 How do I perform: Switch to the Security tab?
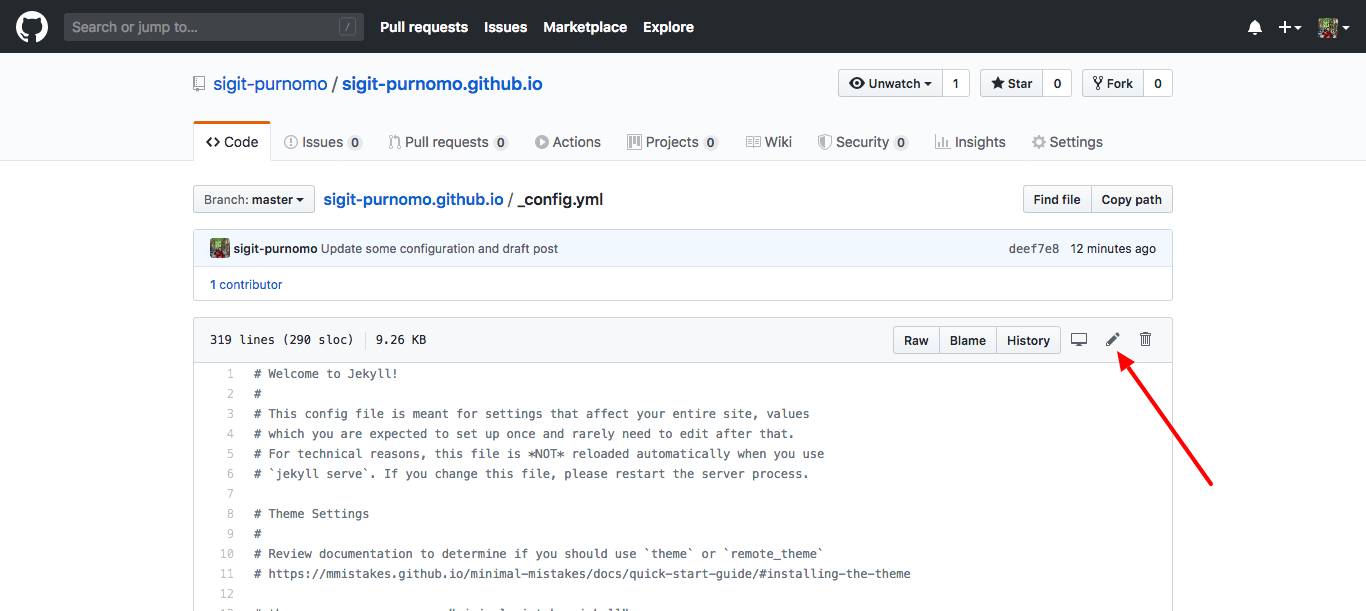(x=863, y=142)
